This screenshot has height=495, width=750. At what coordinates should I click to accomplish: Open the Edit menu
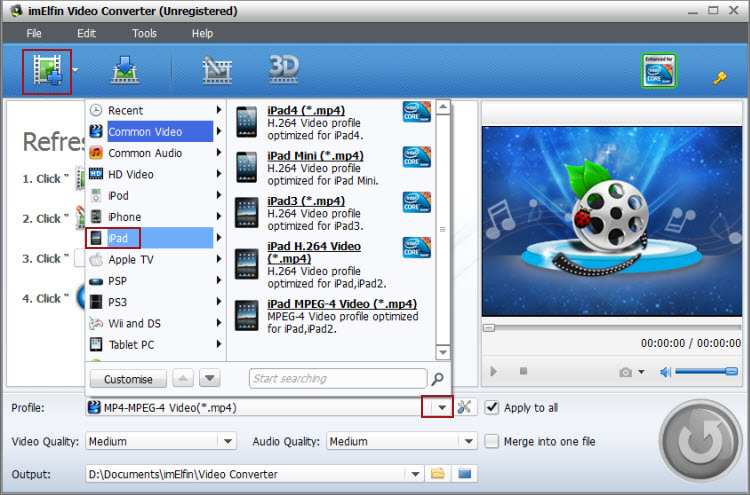[87, 33]
